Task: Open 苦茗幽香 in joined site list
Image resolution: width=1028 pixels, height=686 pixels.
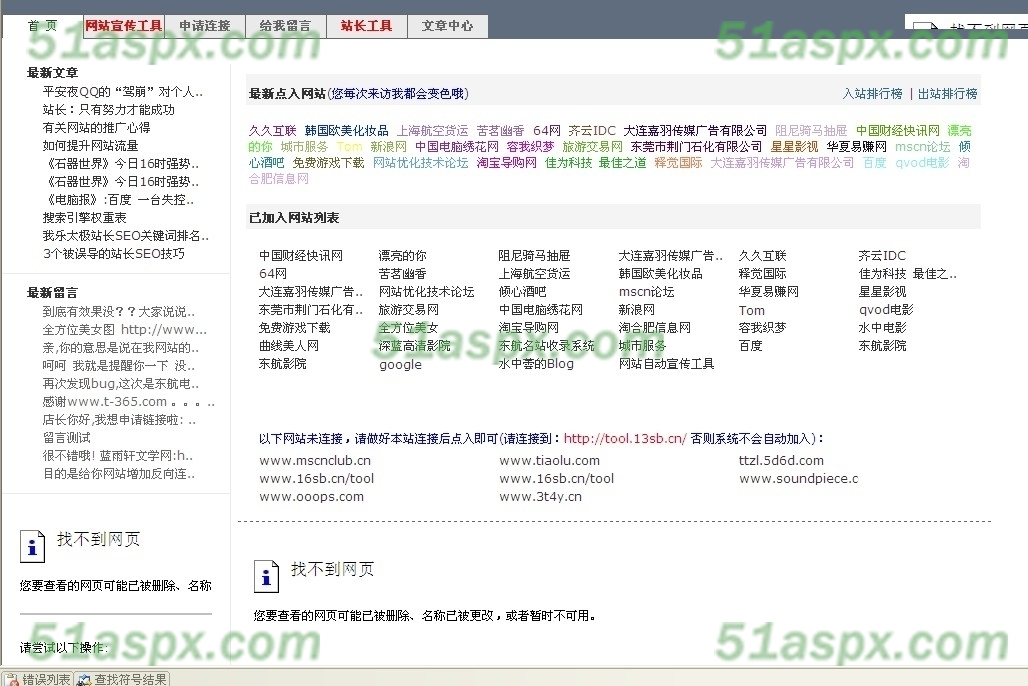Action: [x=403, y=273]
